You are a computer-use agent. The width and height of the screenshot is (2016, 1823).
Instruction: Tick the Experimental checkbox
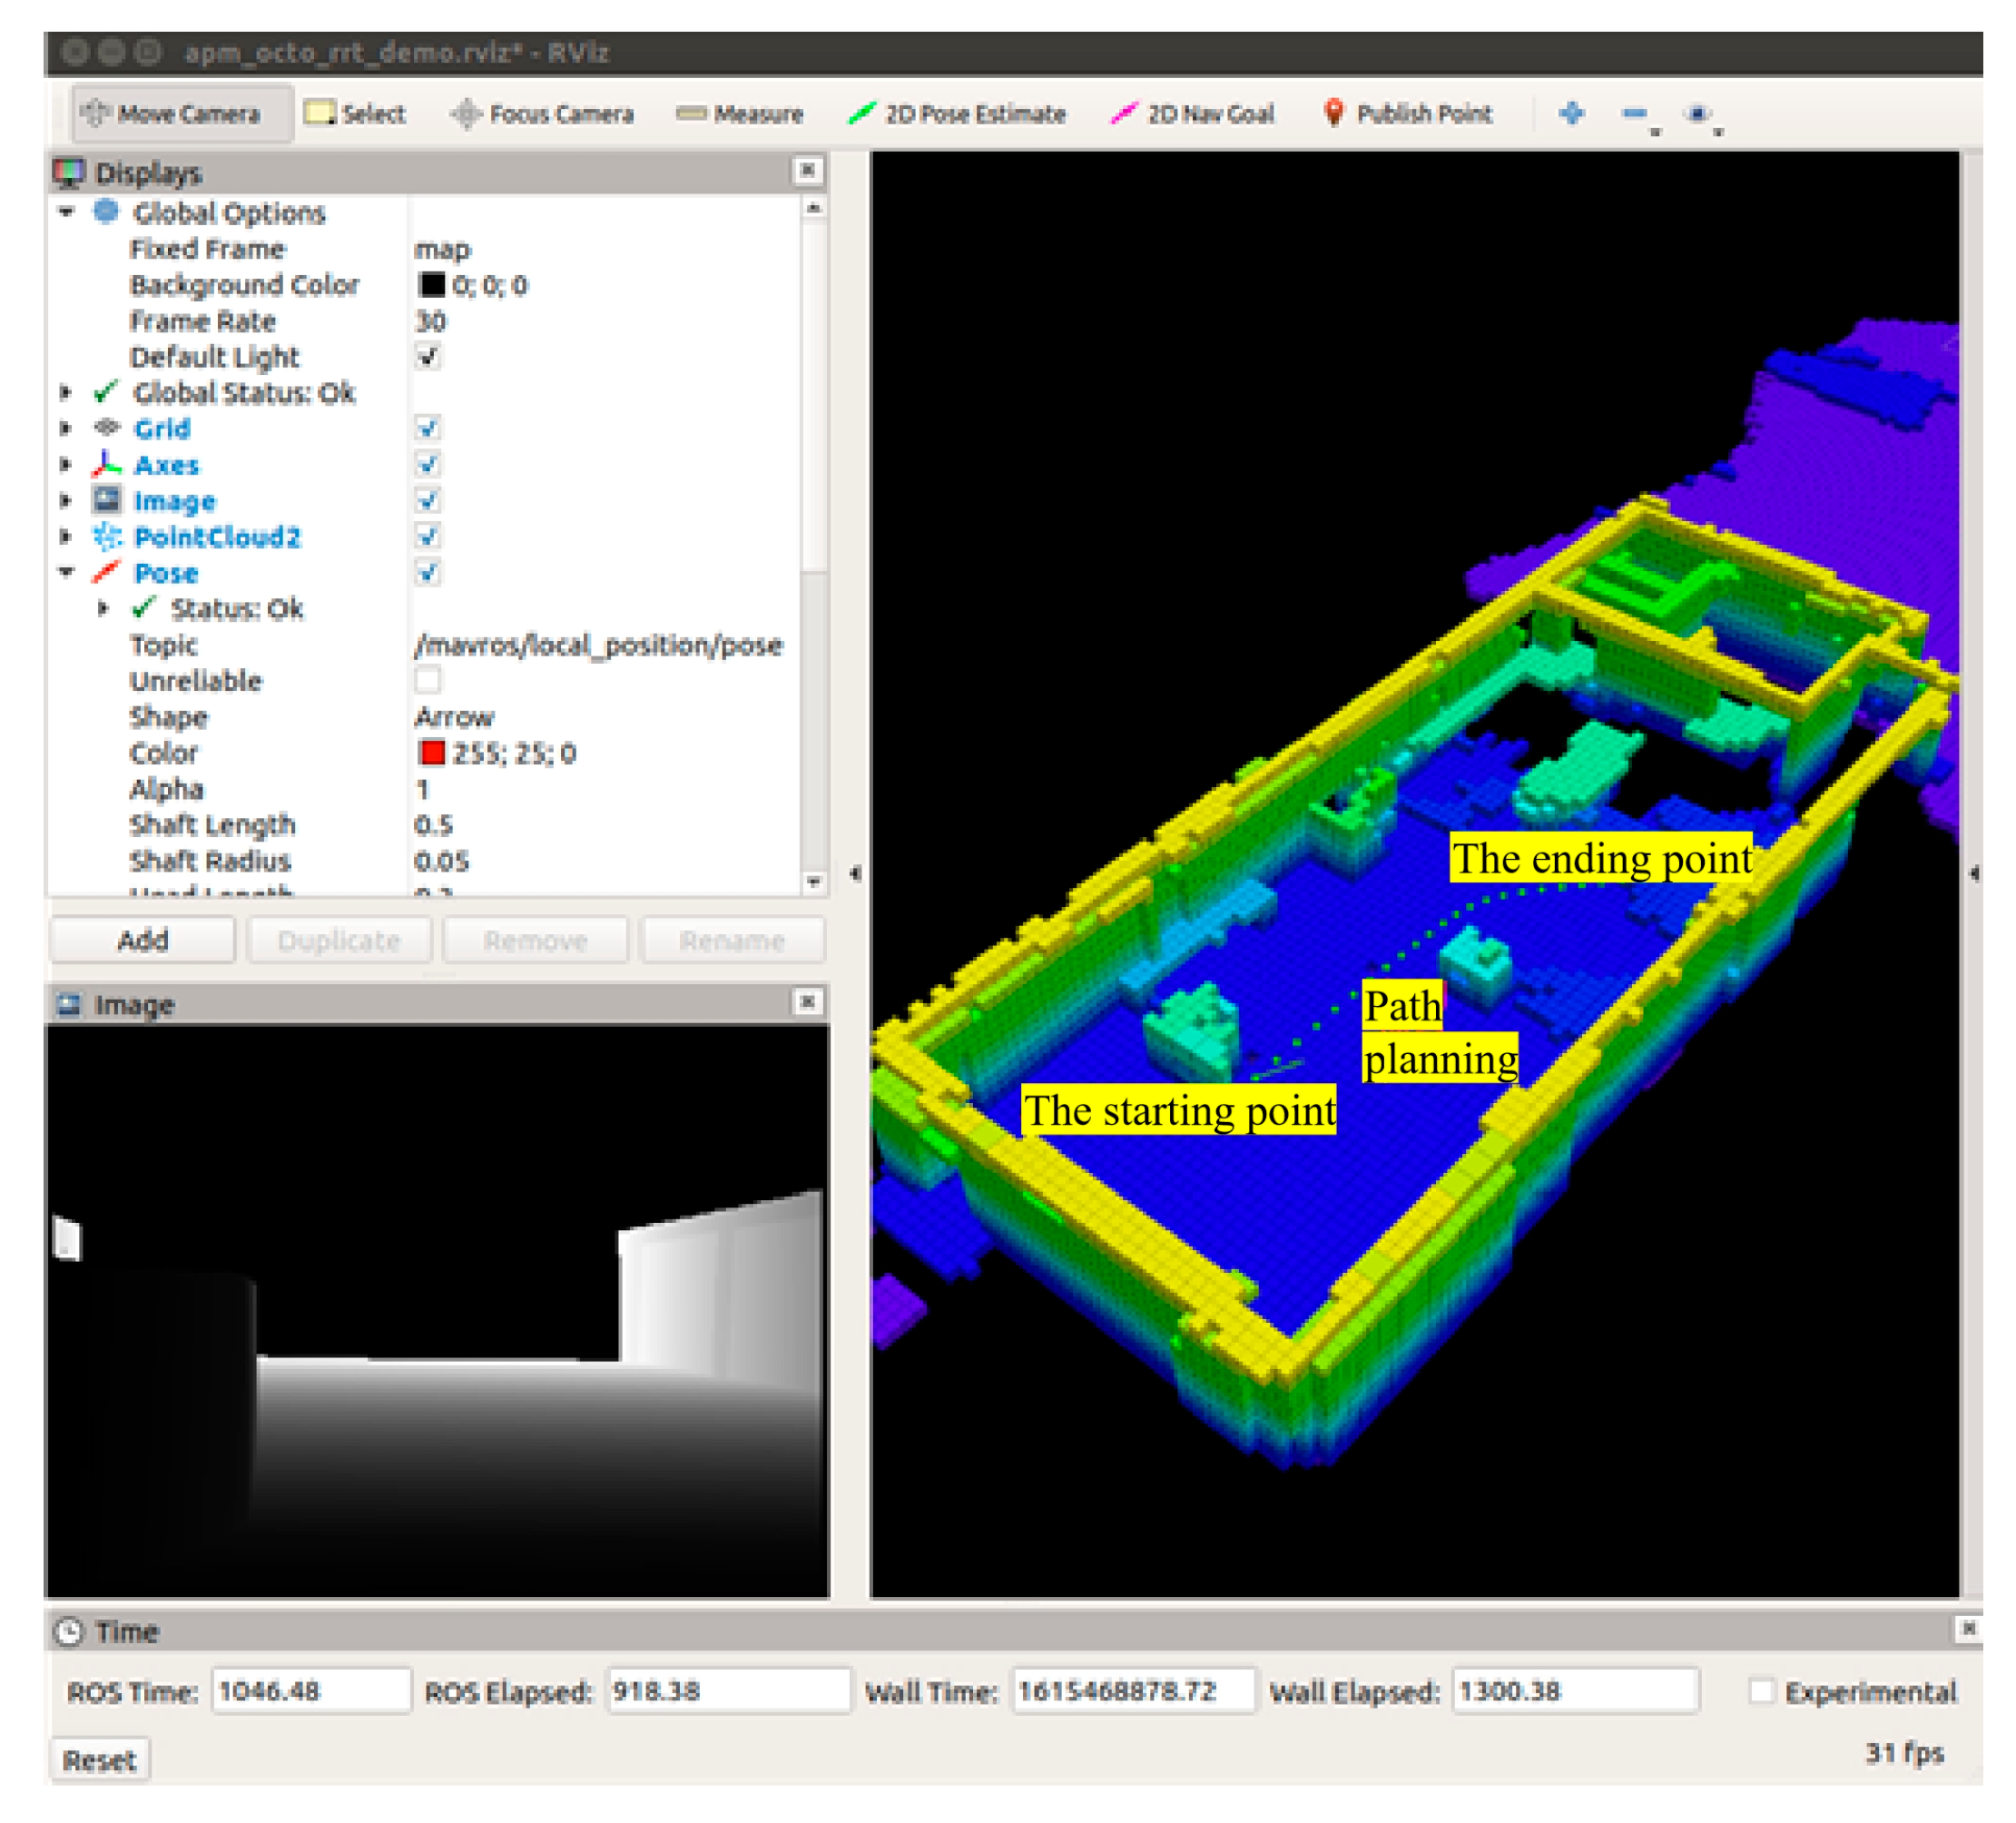pos(1761,1691)
